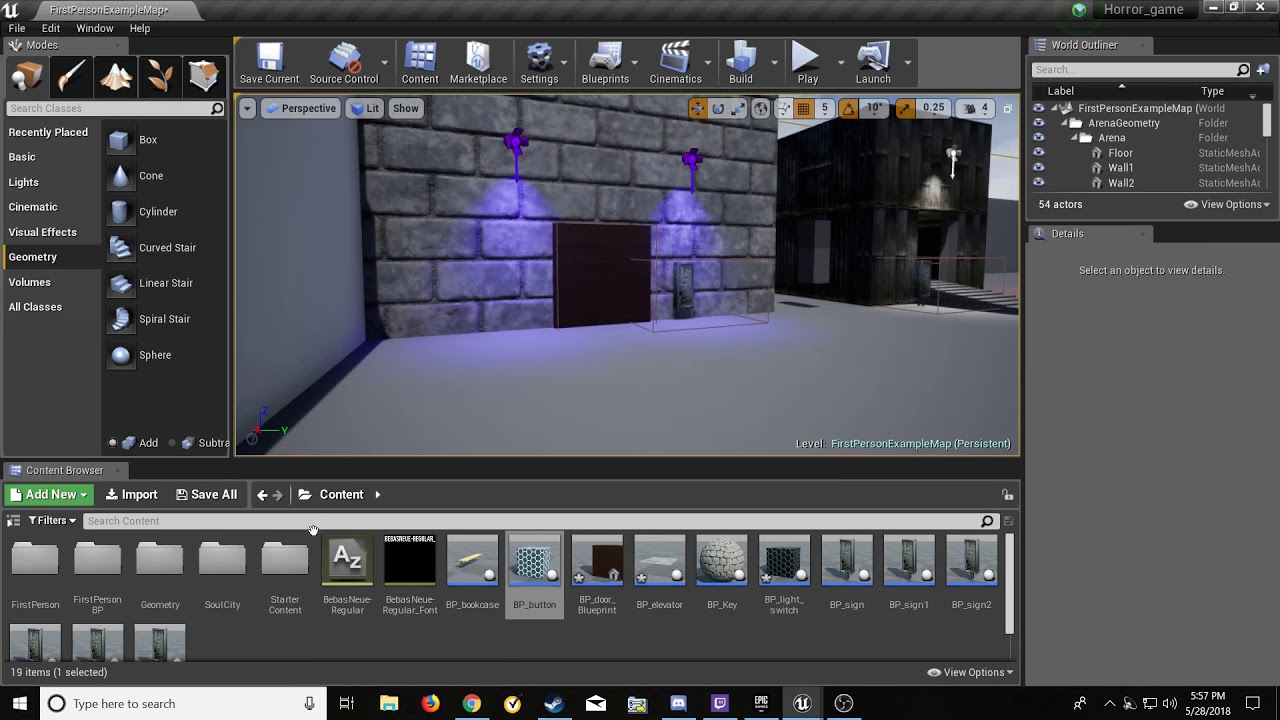Select the Place mode icon
This screenshot has height=720, width=1280.
[x=27, y=76]
